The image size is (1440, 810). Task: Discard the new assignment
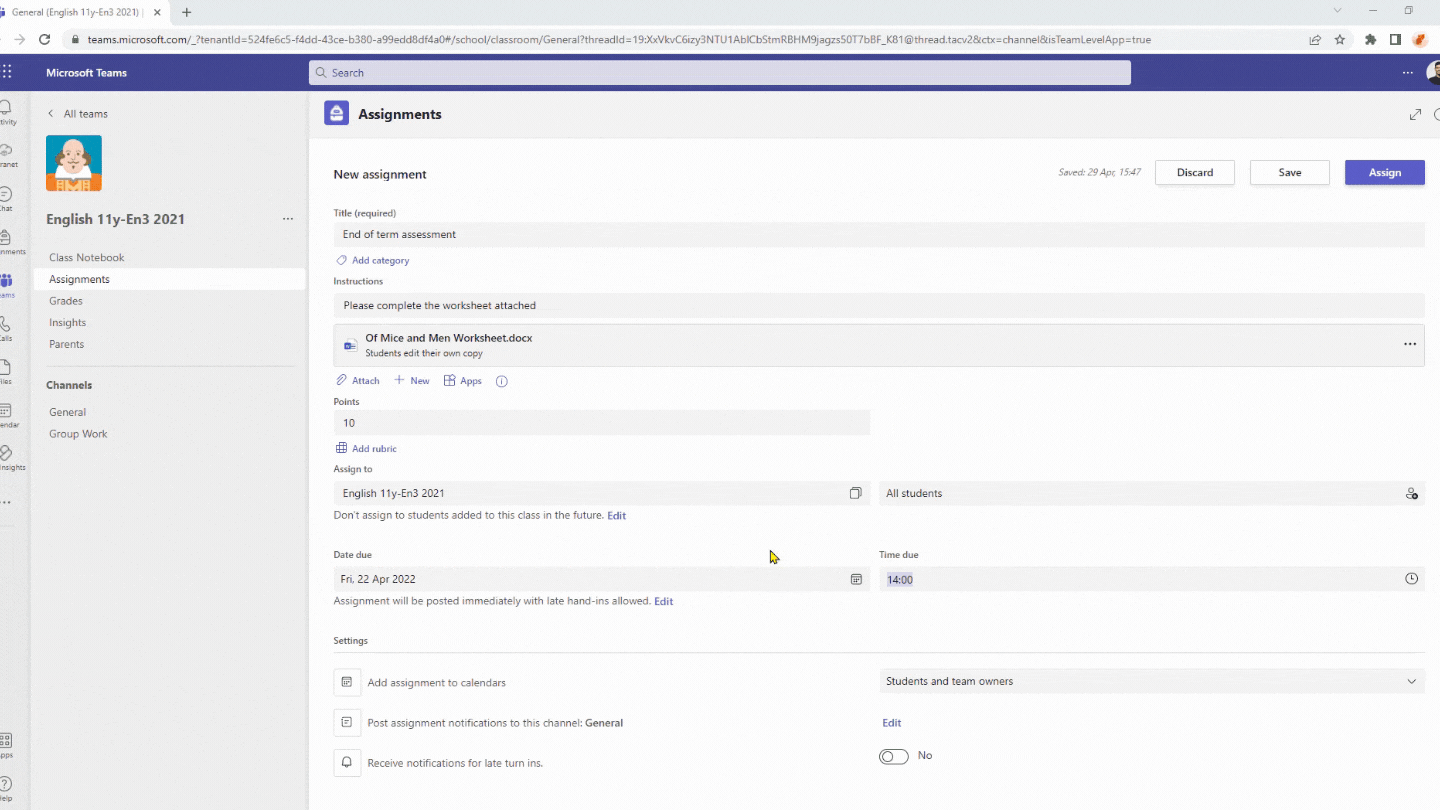[x=1195, y=172]
